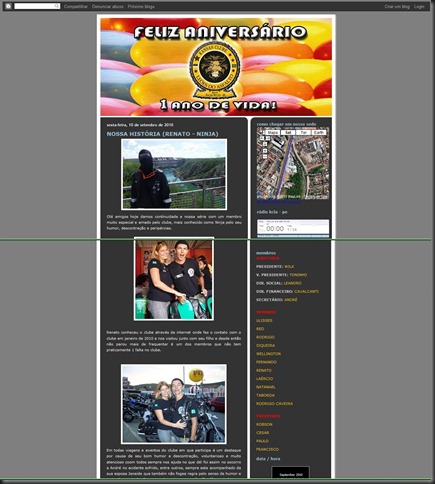Image resolution: width=435 pixels, height=484 pixels.
Task: Switch the map to Ter view
Action: (303, 132)
